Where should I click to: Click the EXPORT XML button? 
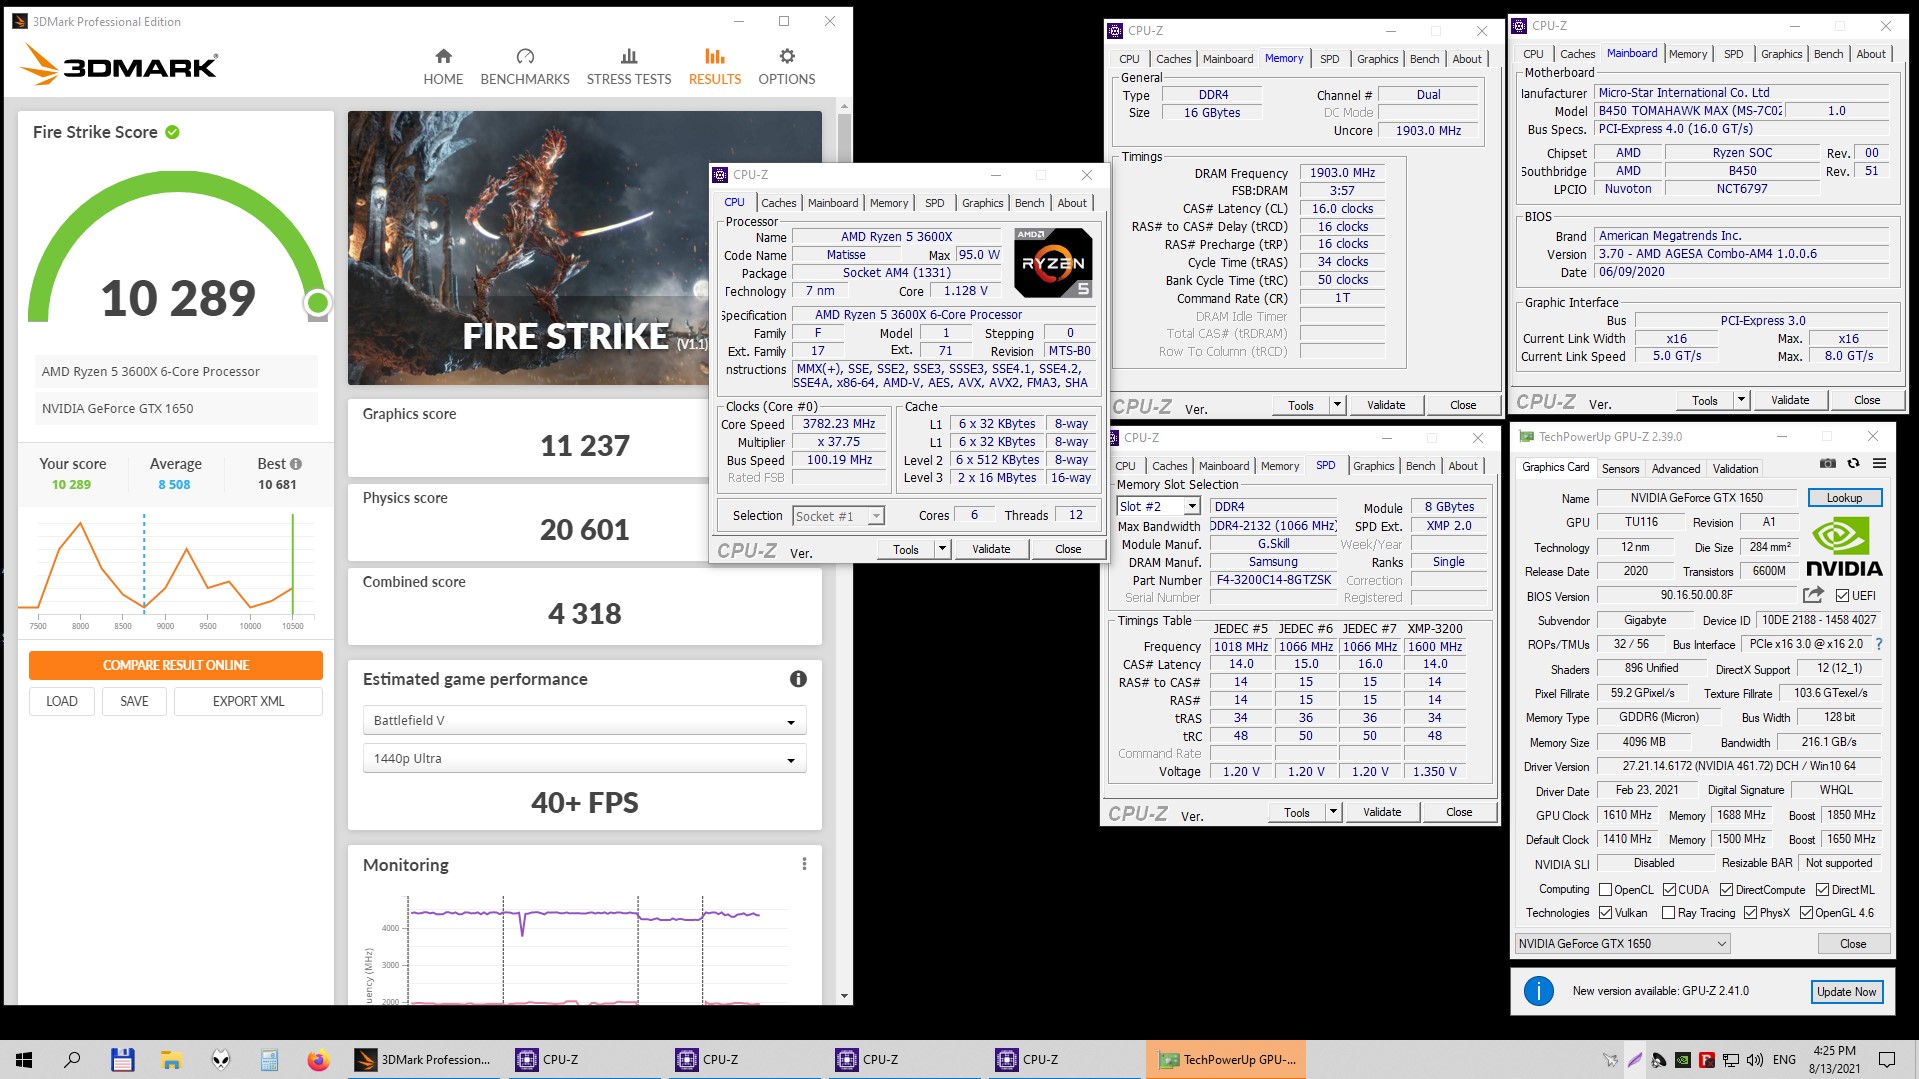click(248, 701)
